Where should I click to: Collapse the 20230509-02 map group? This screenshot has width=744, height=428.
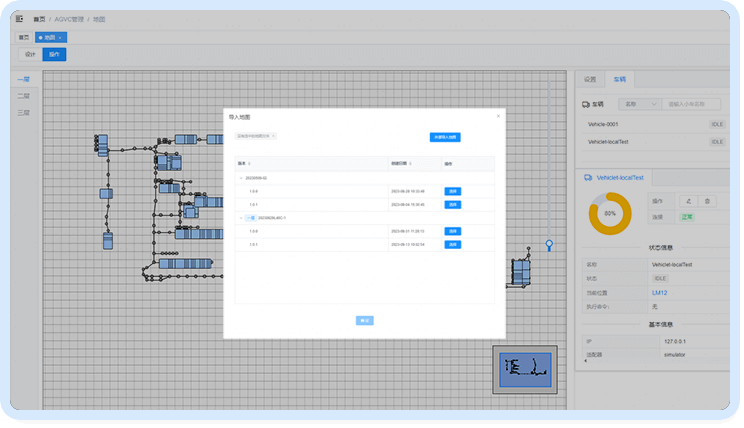click(240, 178)
